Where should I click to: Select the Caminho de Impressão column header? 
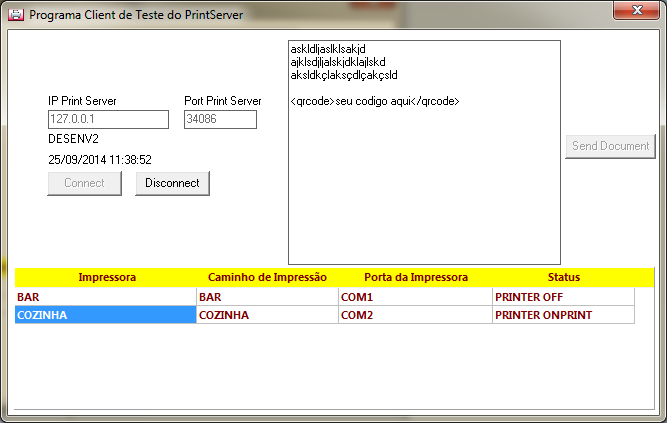coord(267,277)
